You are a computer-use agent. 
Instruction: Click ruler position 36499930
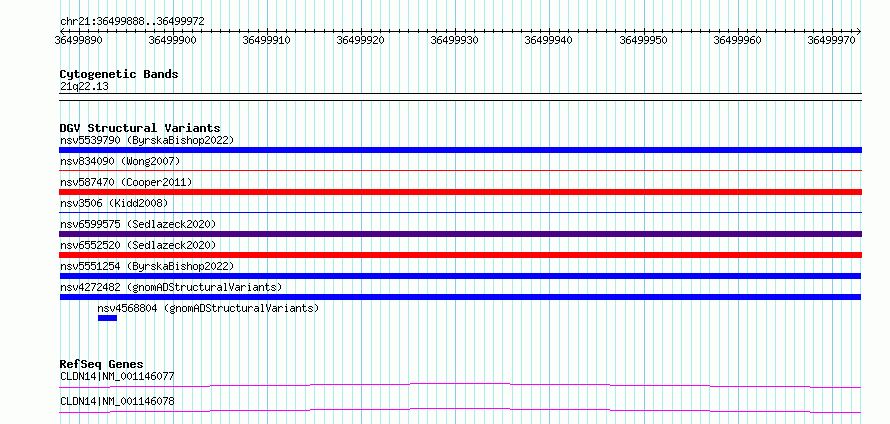pyautogui.click(x=455, y=40)
